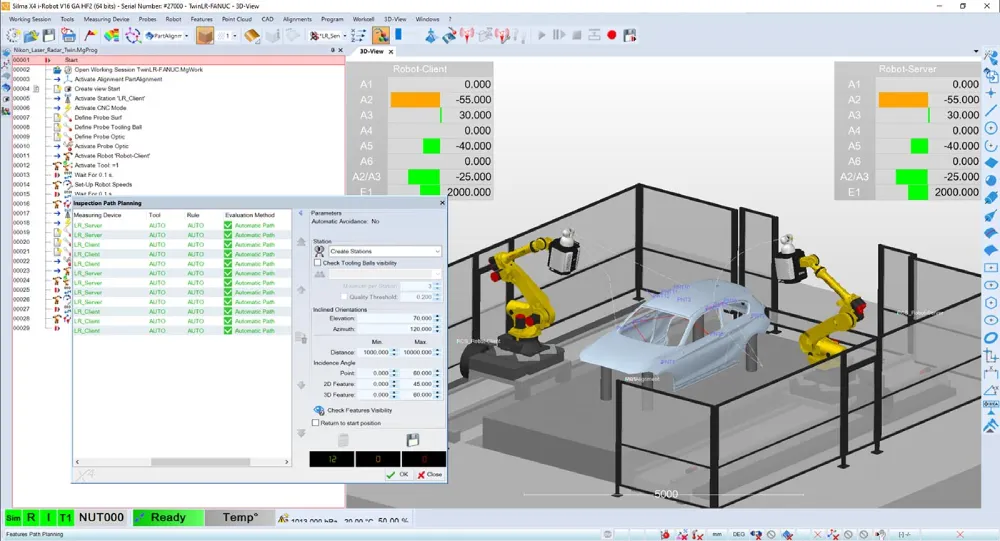Click the red record button in toolbar

(612, 35)
